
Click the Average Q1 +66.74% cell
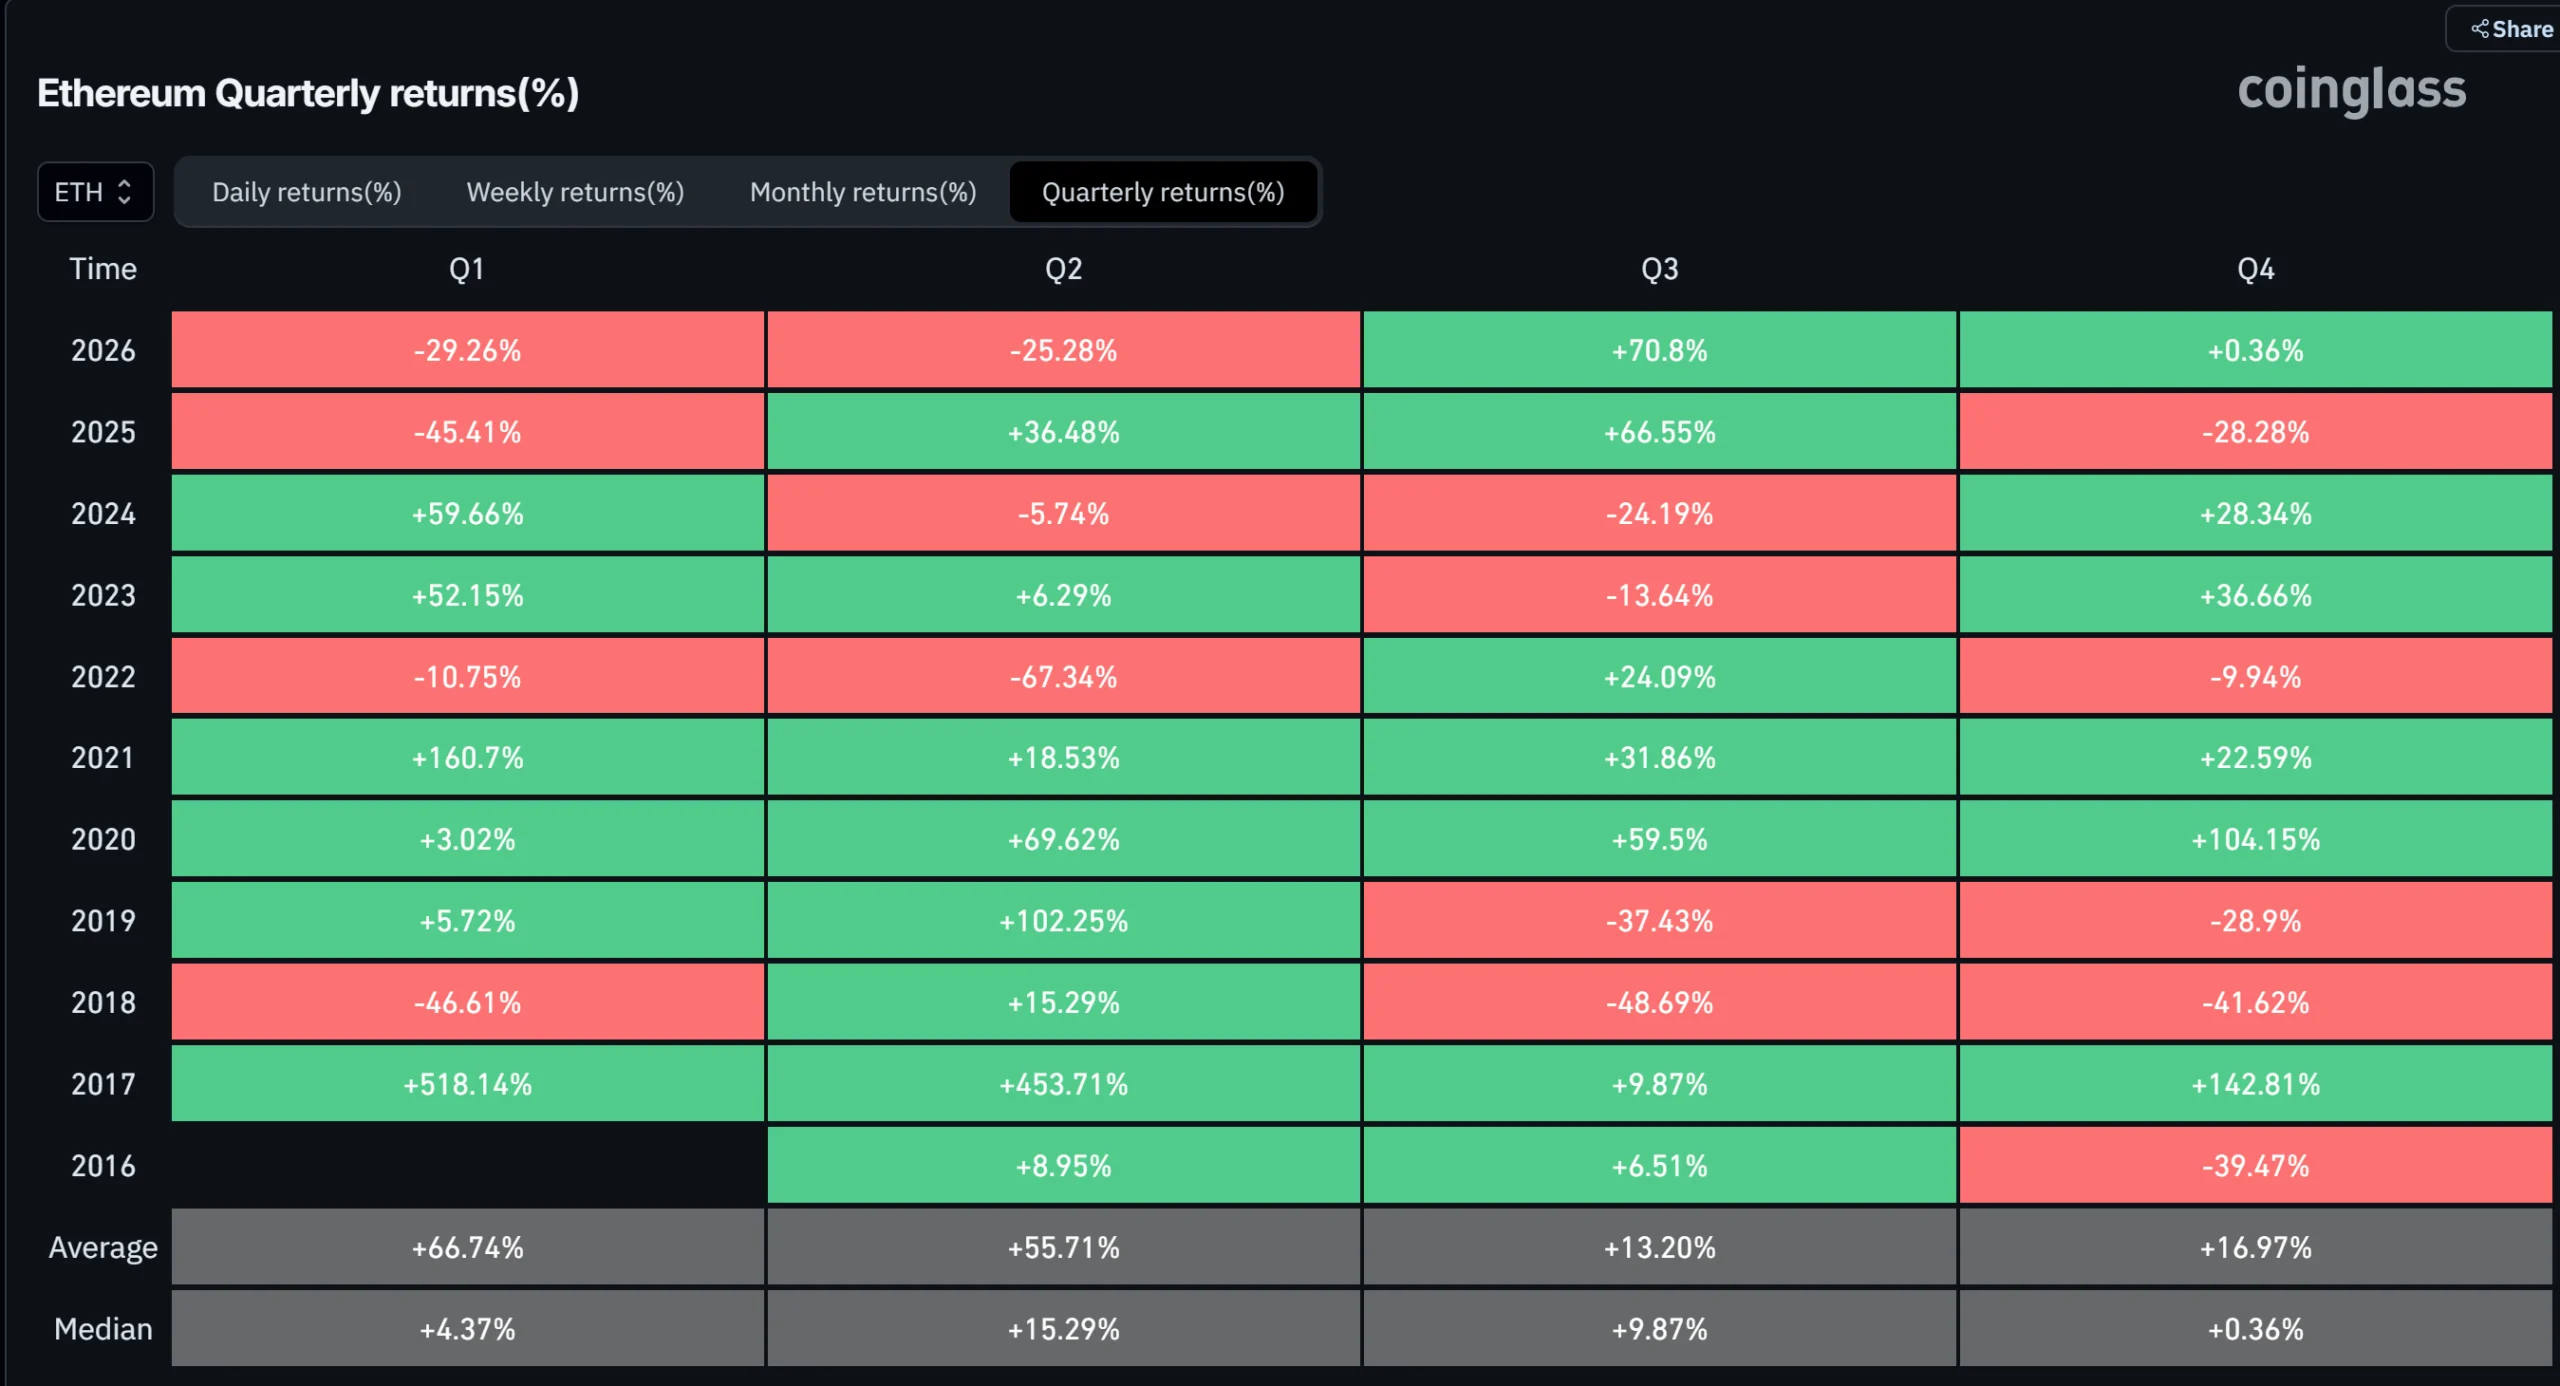pyautogui.click(x=467, y=1247)
